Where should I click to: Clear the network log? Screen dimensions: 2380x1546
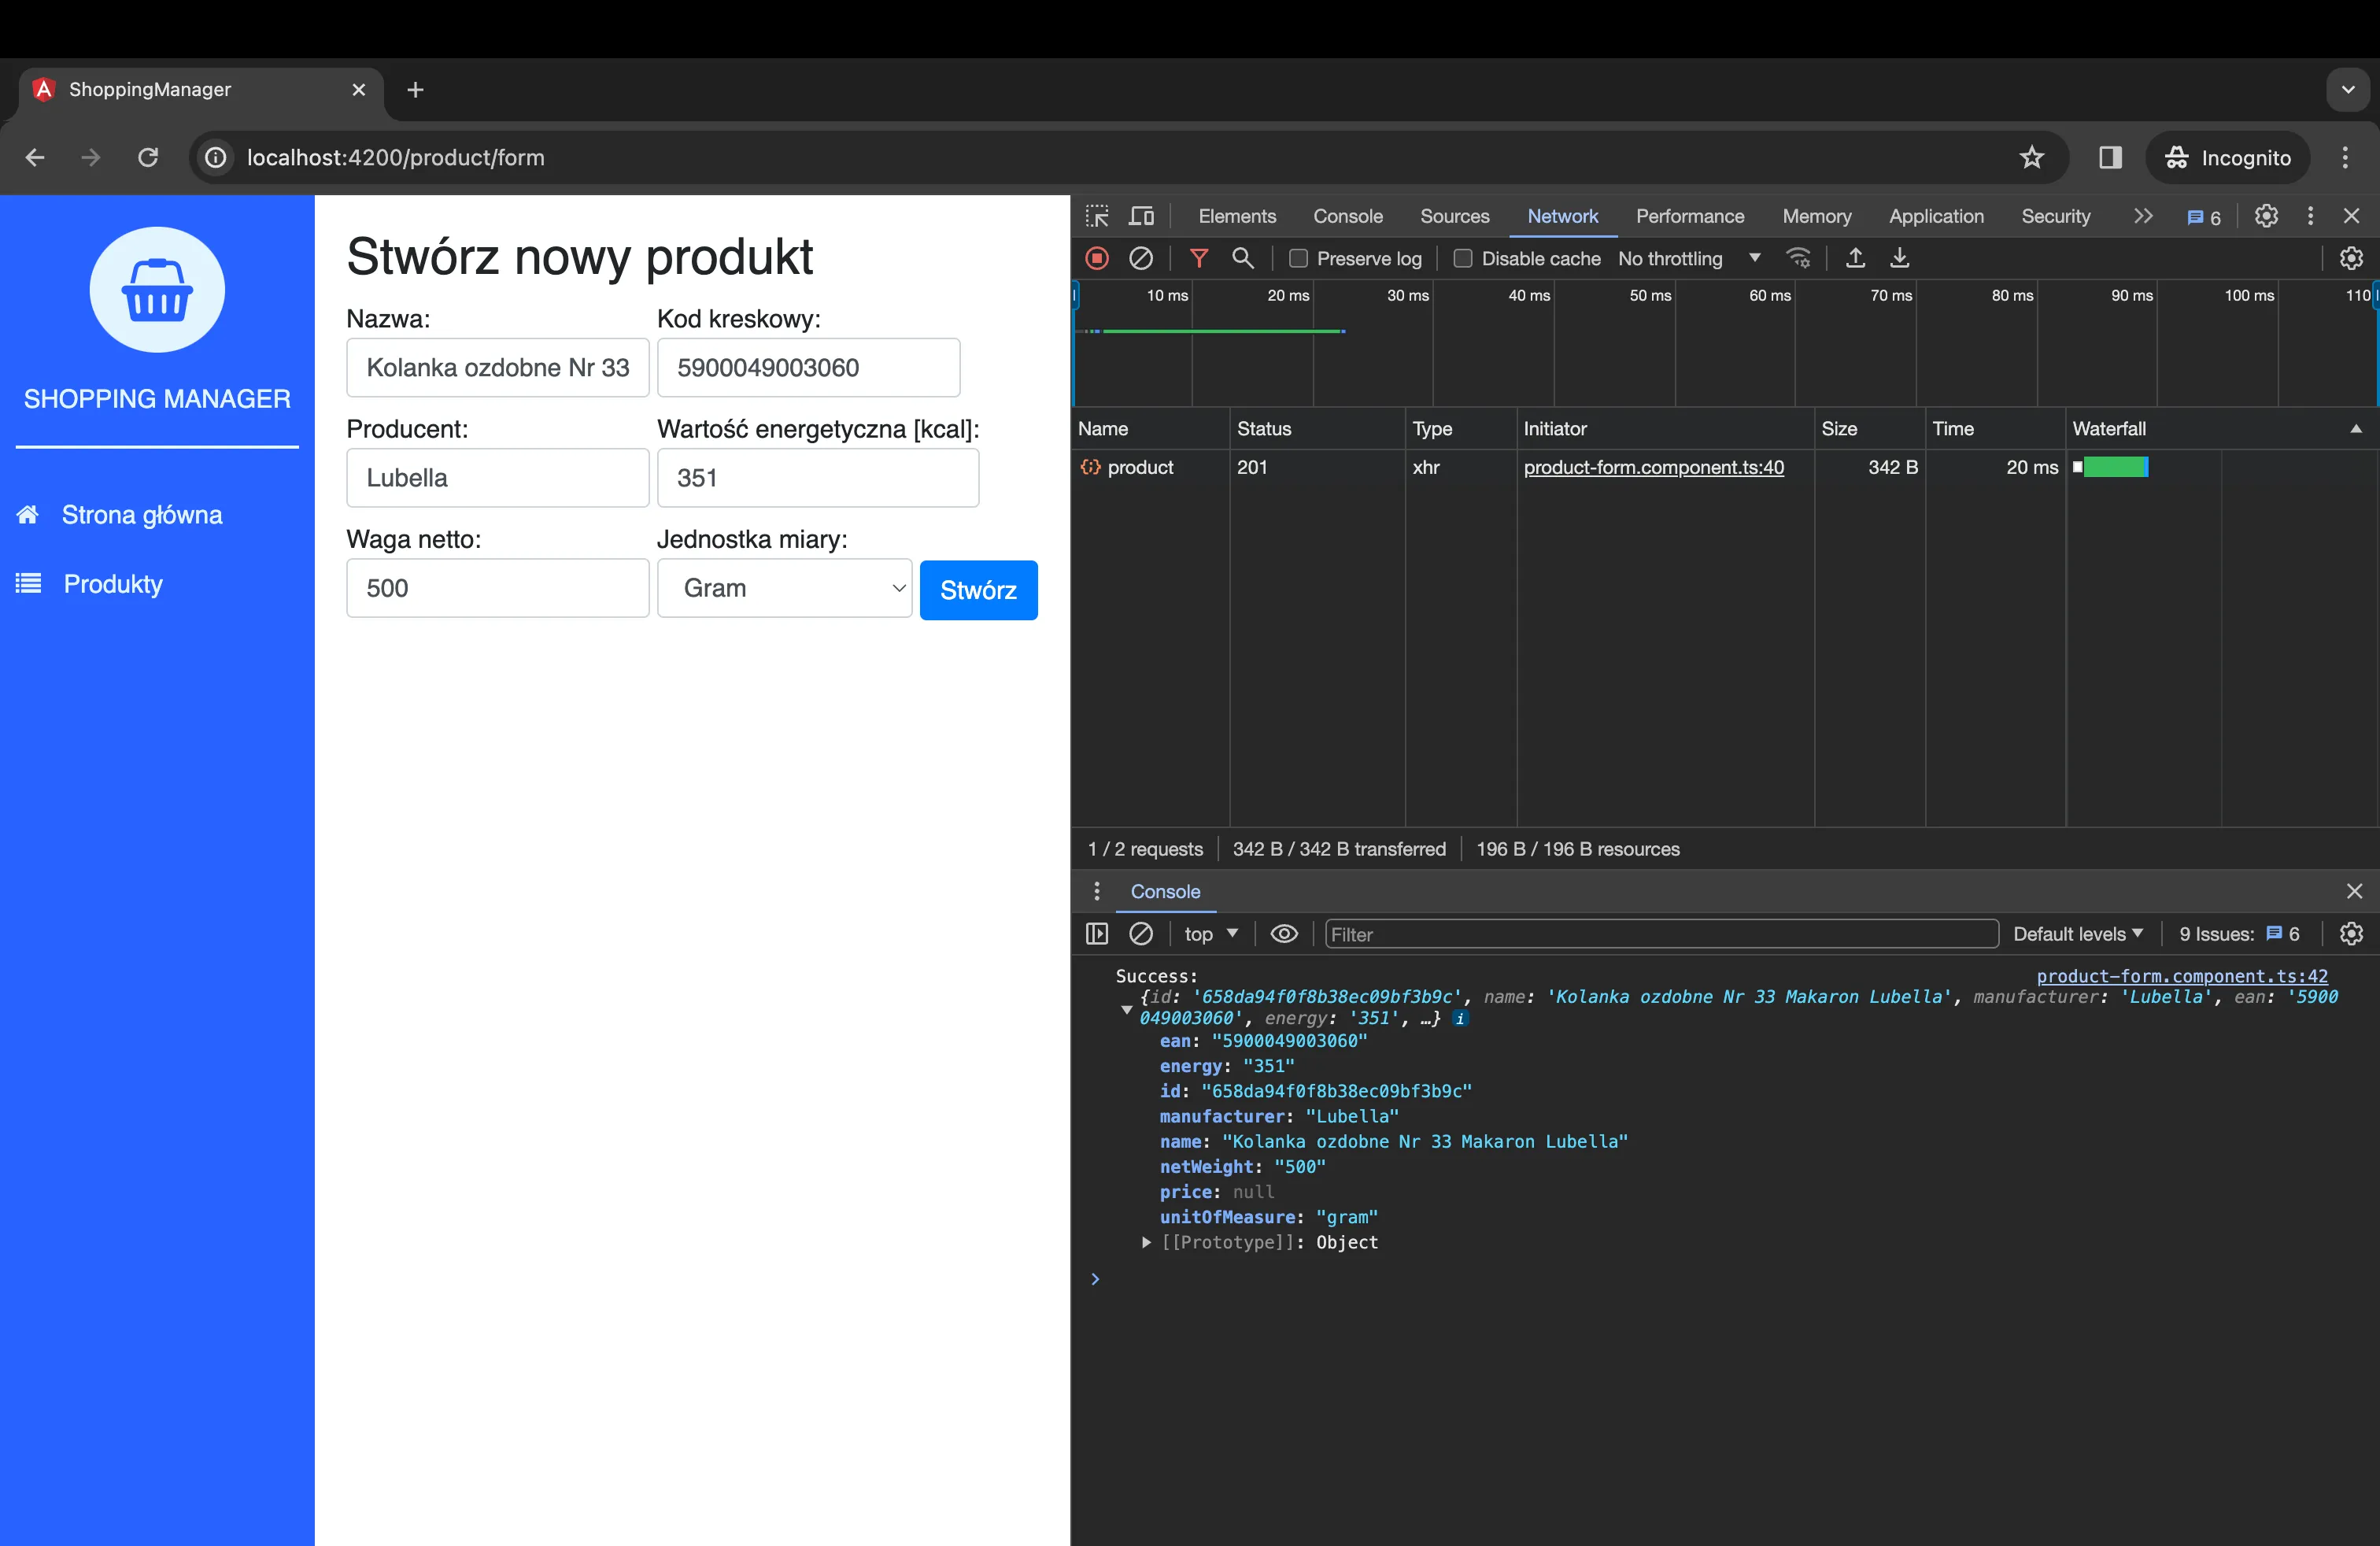[x=1141, y=258]
